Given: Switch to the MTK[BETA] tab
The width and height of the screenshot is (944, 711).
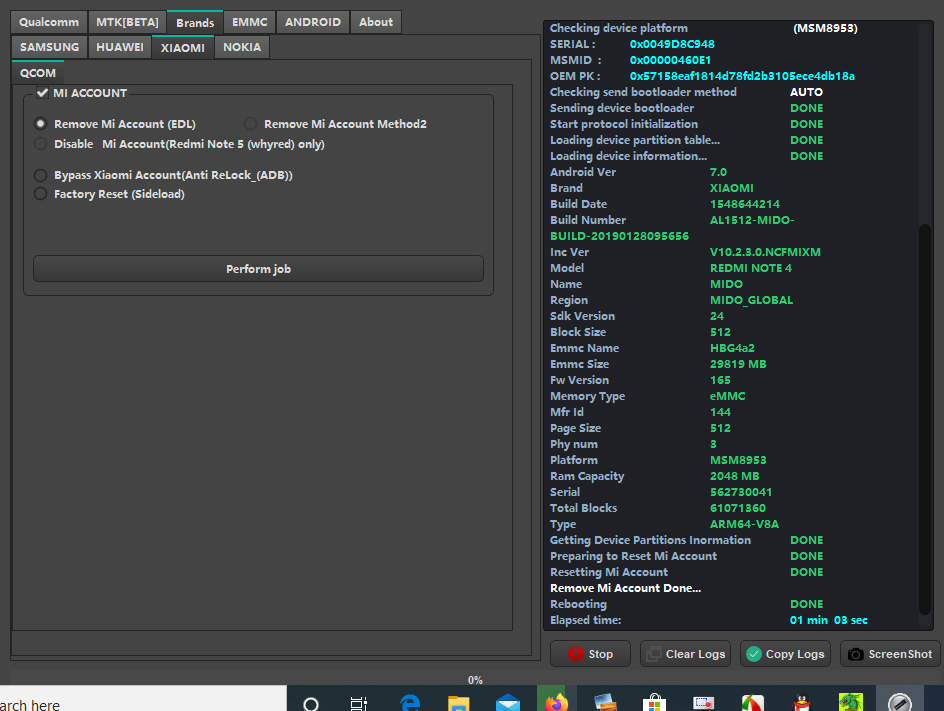Looking at the screenshot, I should (127, 22).
